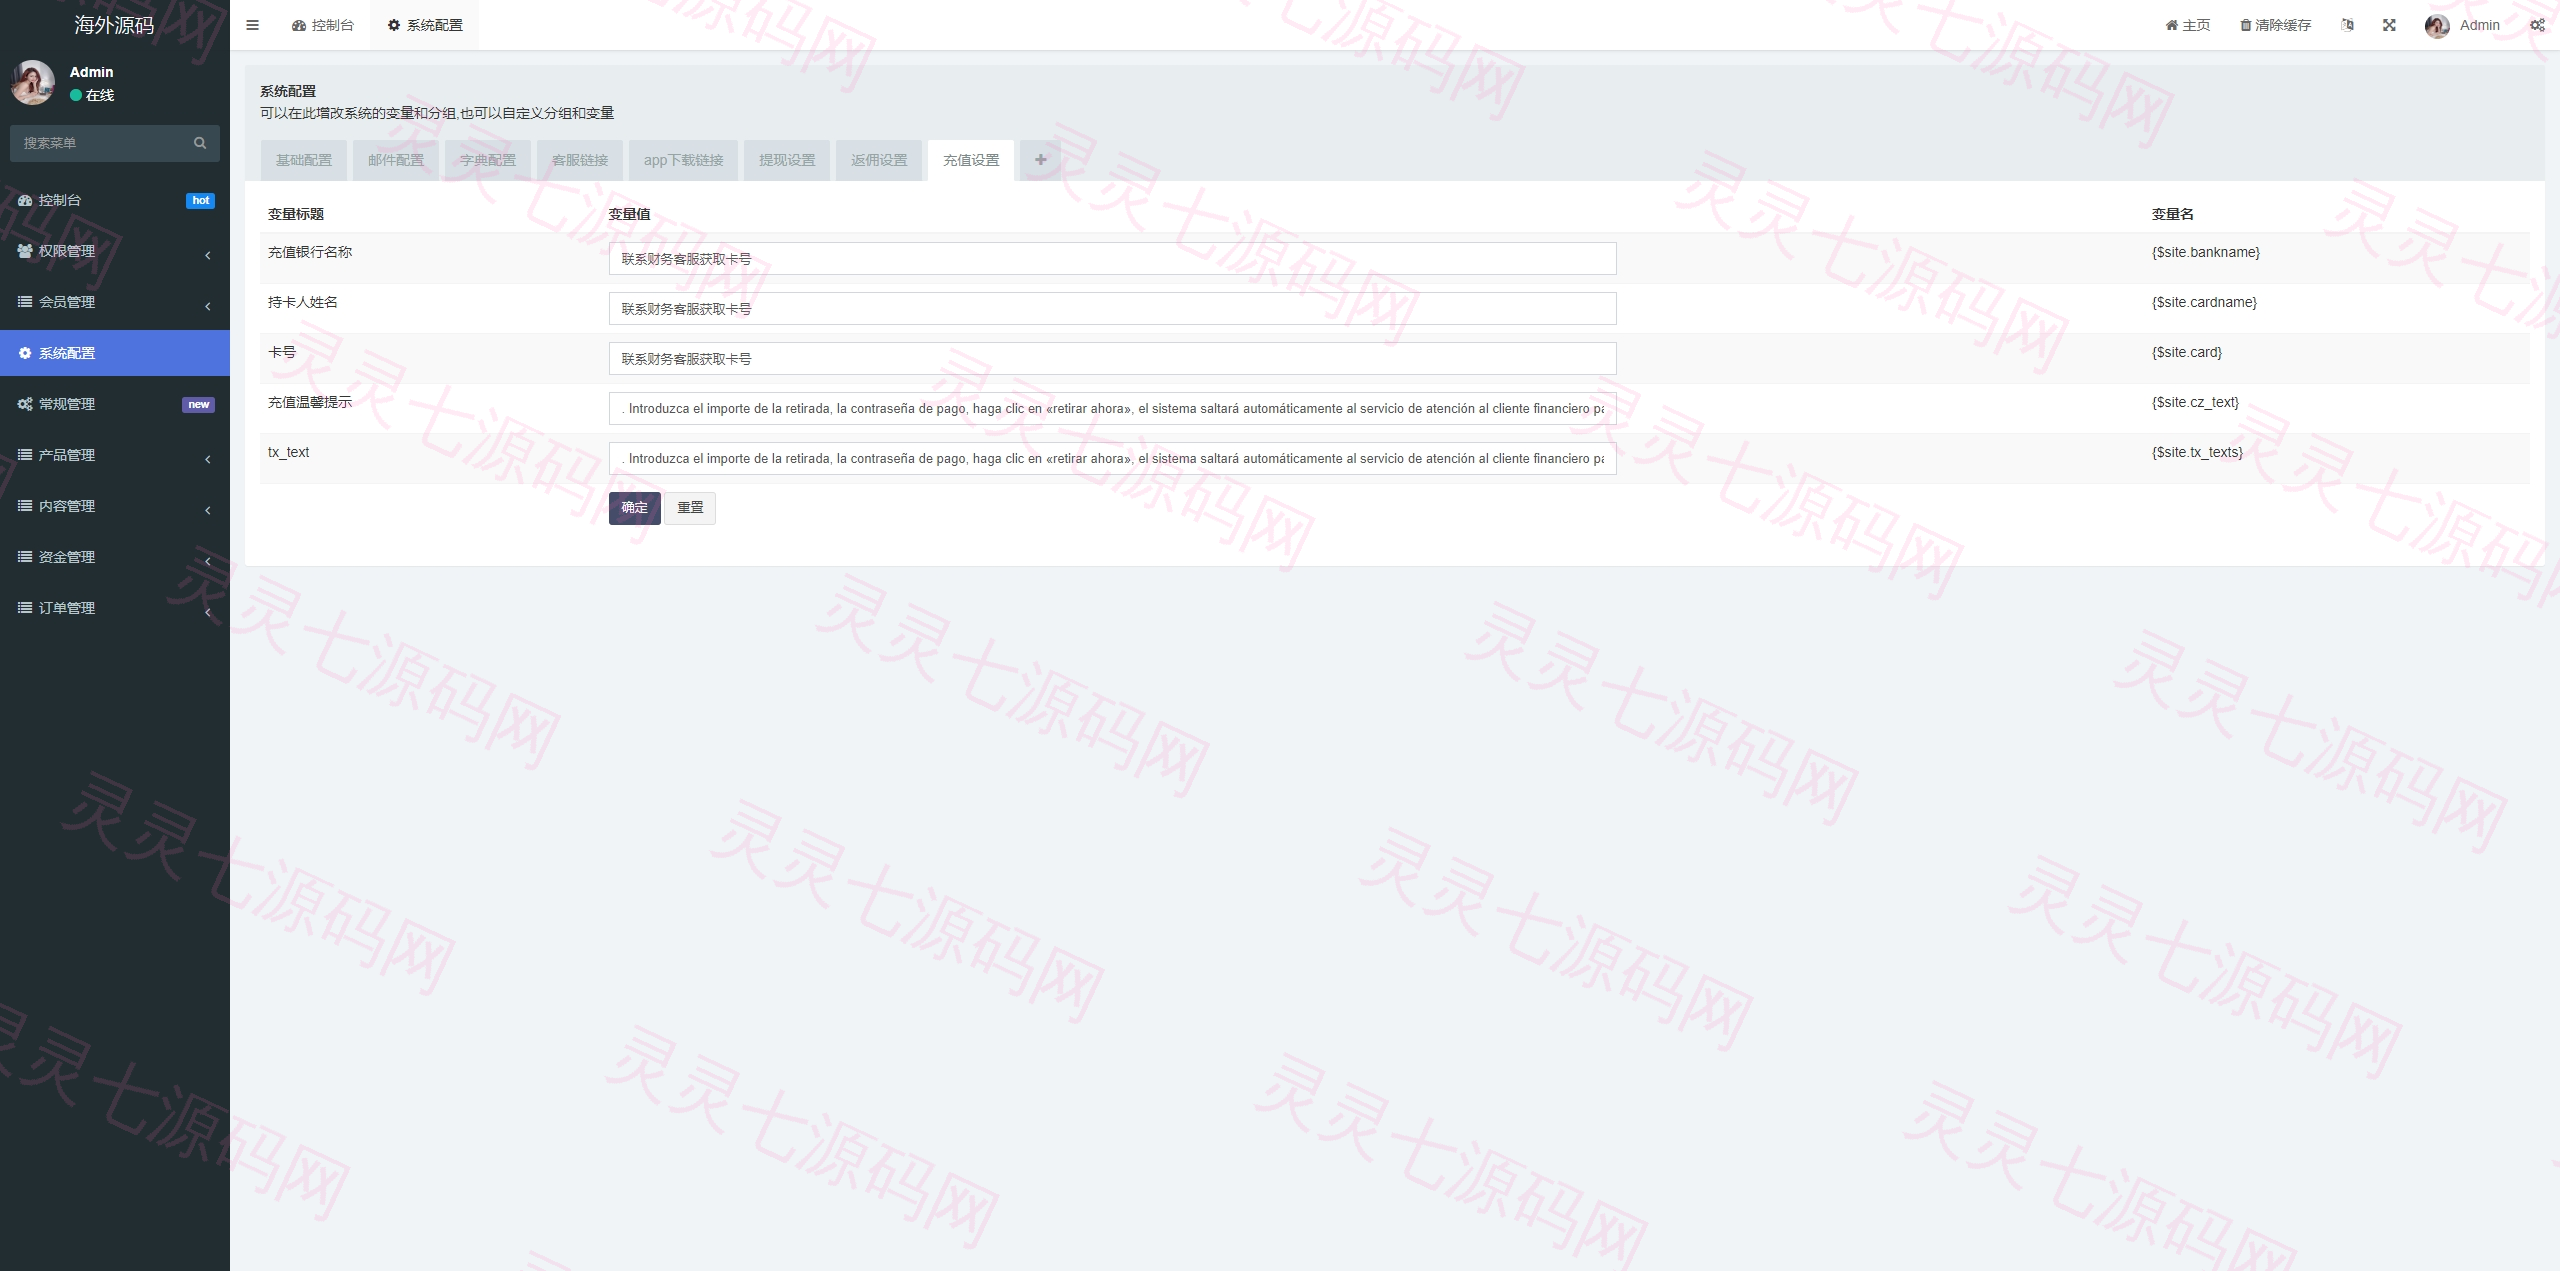The height and width of the screenshot is (1271, 2560).
Task: Open the 邮件配置 tab
Action: 396,160
